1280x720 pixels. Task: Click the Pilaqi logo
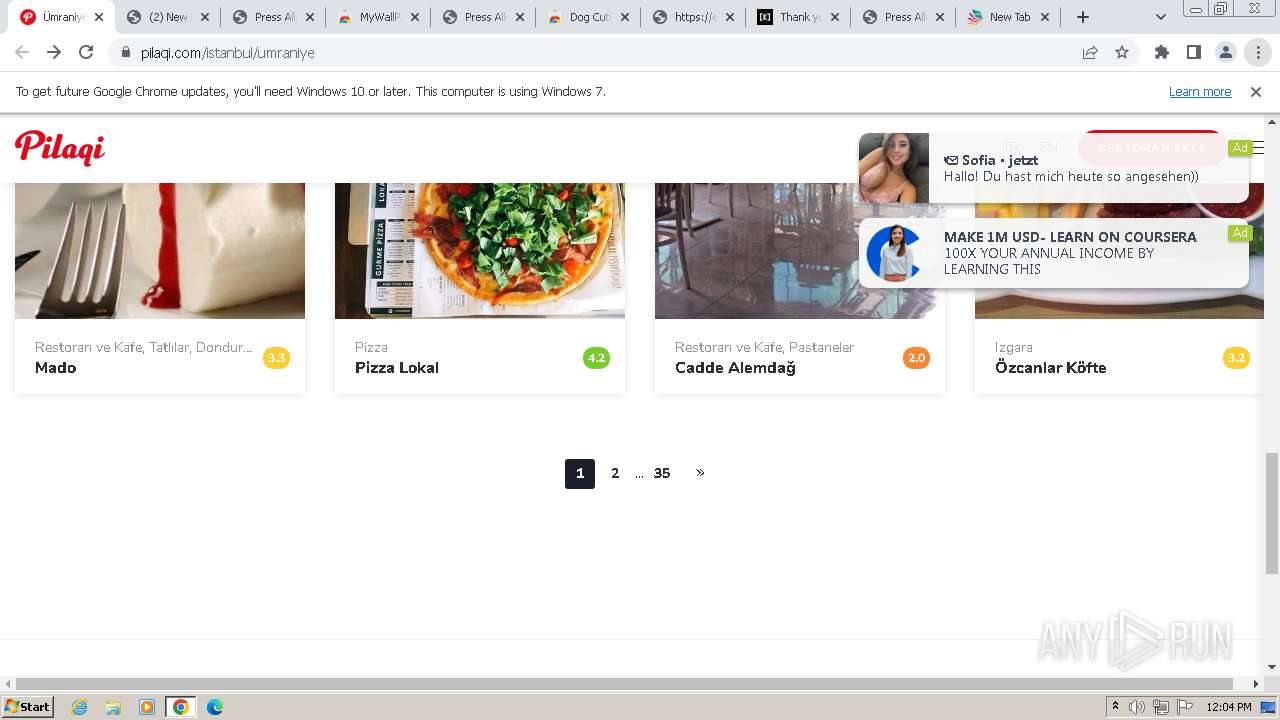tap(60, 148)
